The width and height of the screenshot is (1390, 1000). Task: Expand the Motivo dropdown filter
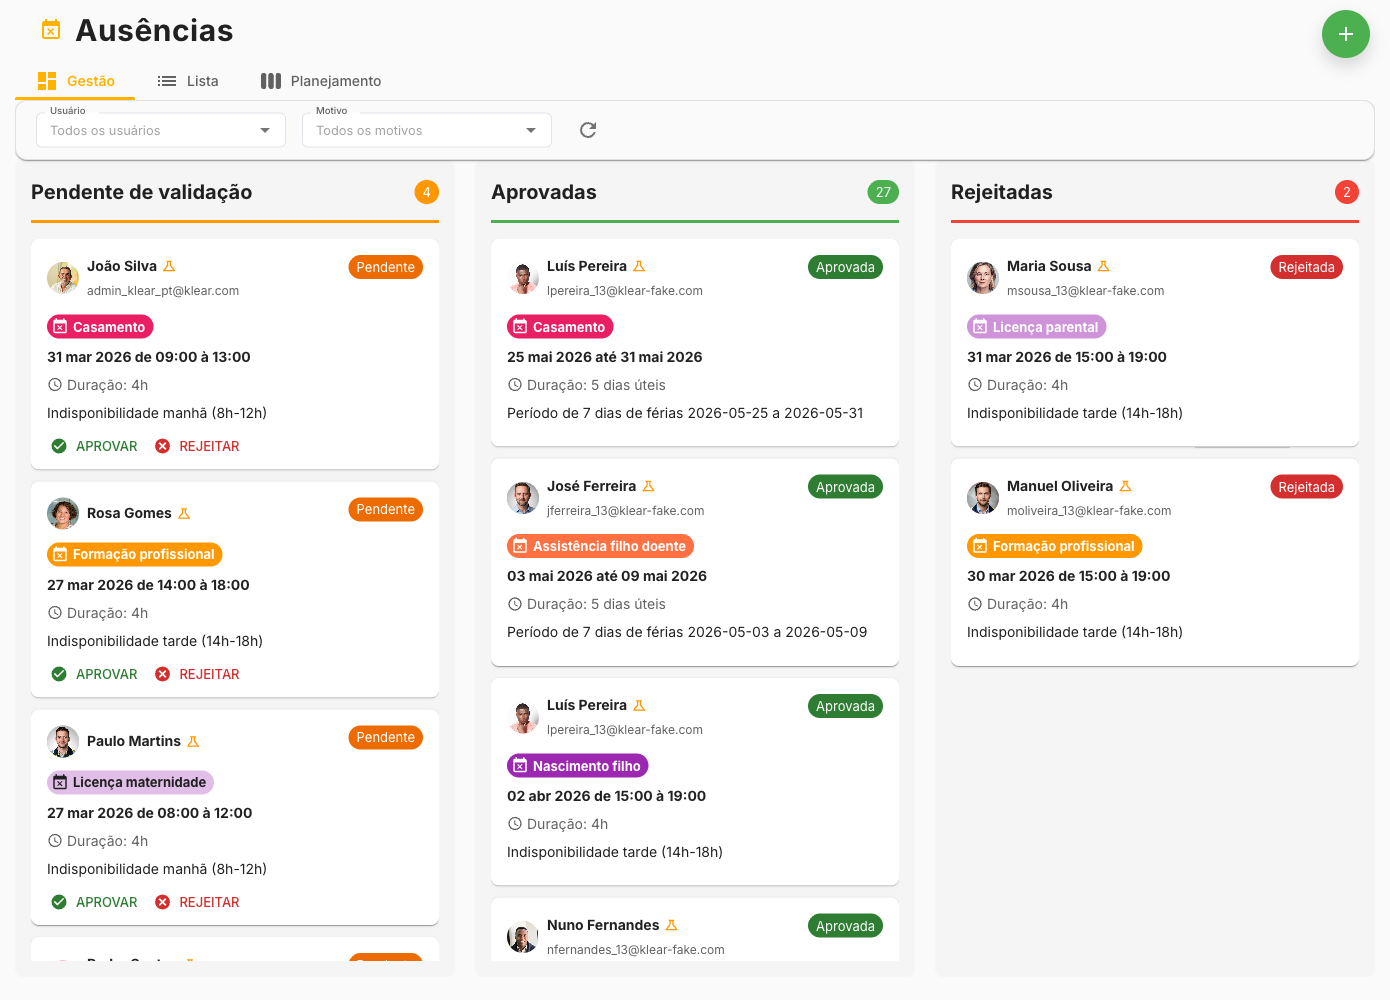(426, 130)
